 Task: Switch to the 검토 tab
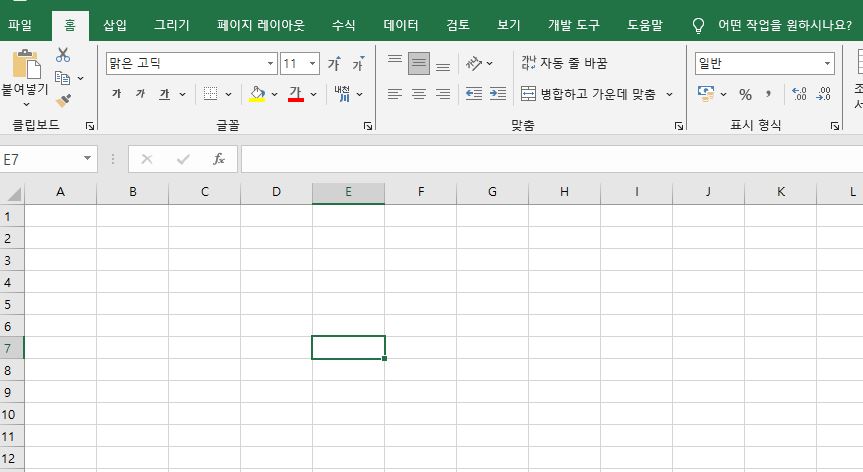click(457, 25)
